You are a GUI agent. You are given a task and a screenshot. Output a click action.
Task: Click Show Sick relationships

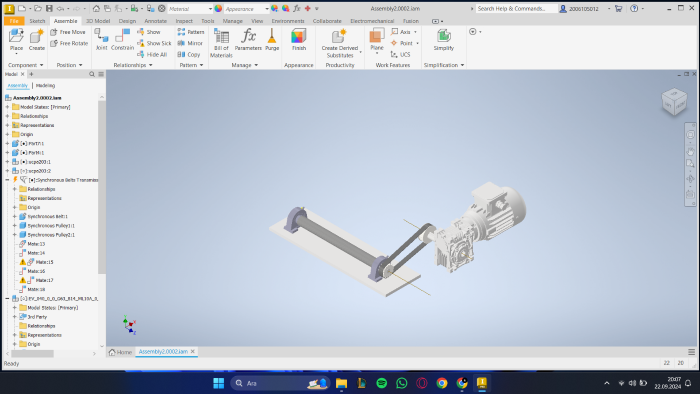tap(154, 43)
